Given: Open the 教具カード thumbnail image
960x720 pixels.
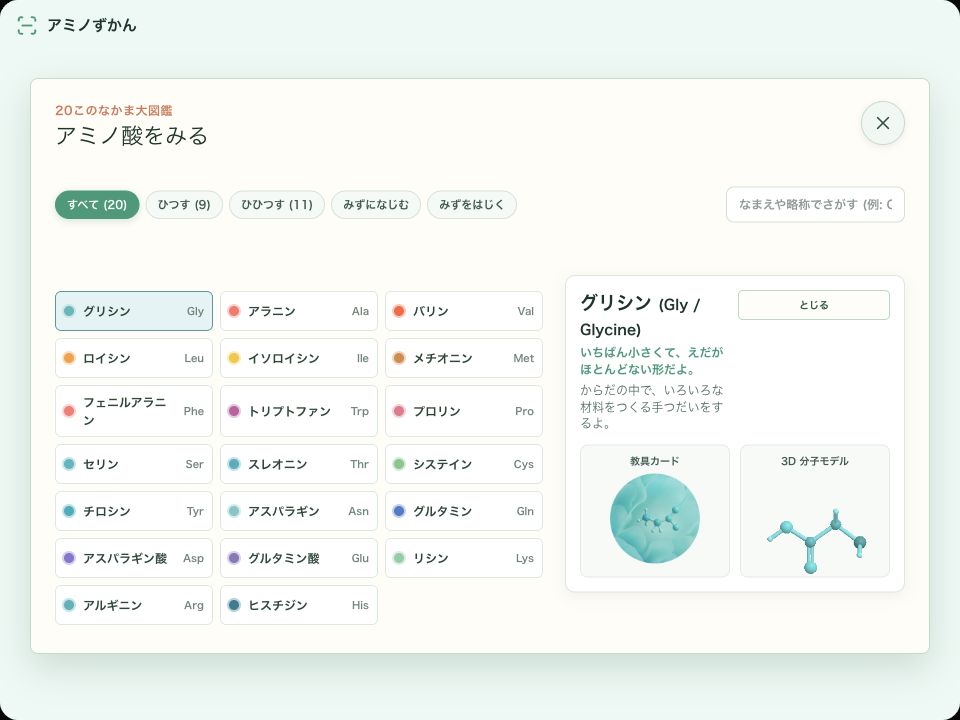Looking at the screenshot, I should 654,518.
